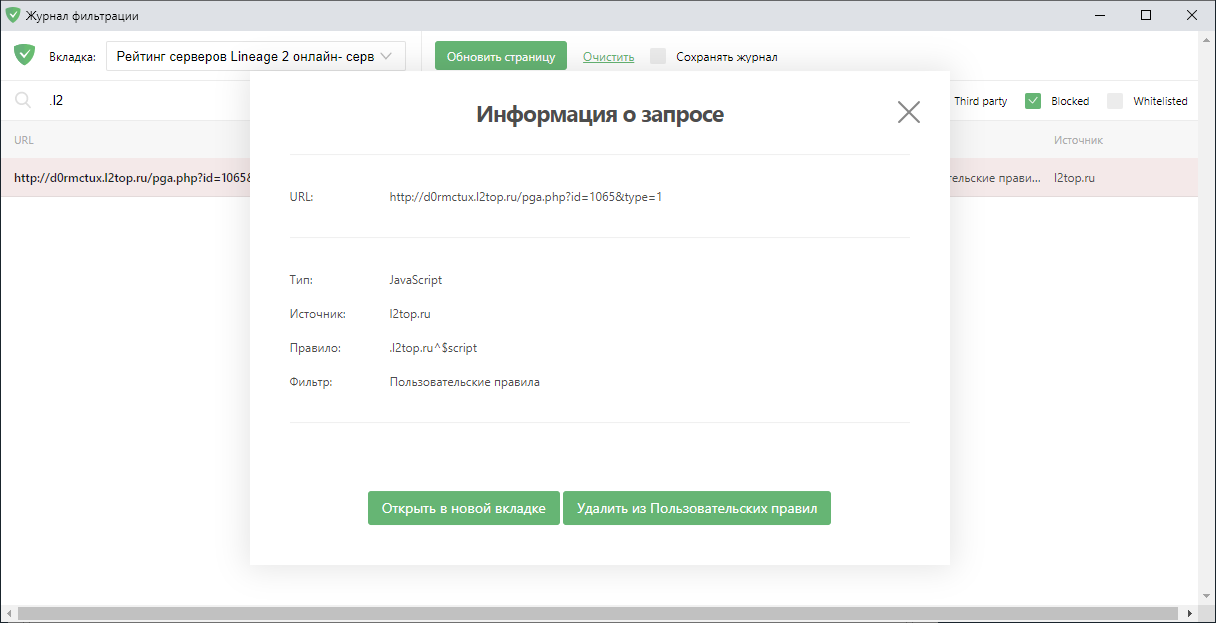The height and width of the screenshot is (623, 1216).
Task: Click the Открыть в новой вкладке button
Action: coord(463,507)
